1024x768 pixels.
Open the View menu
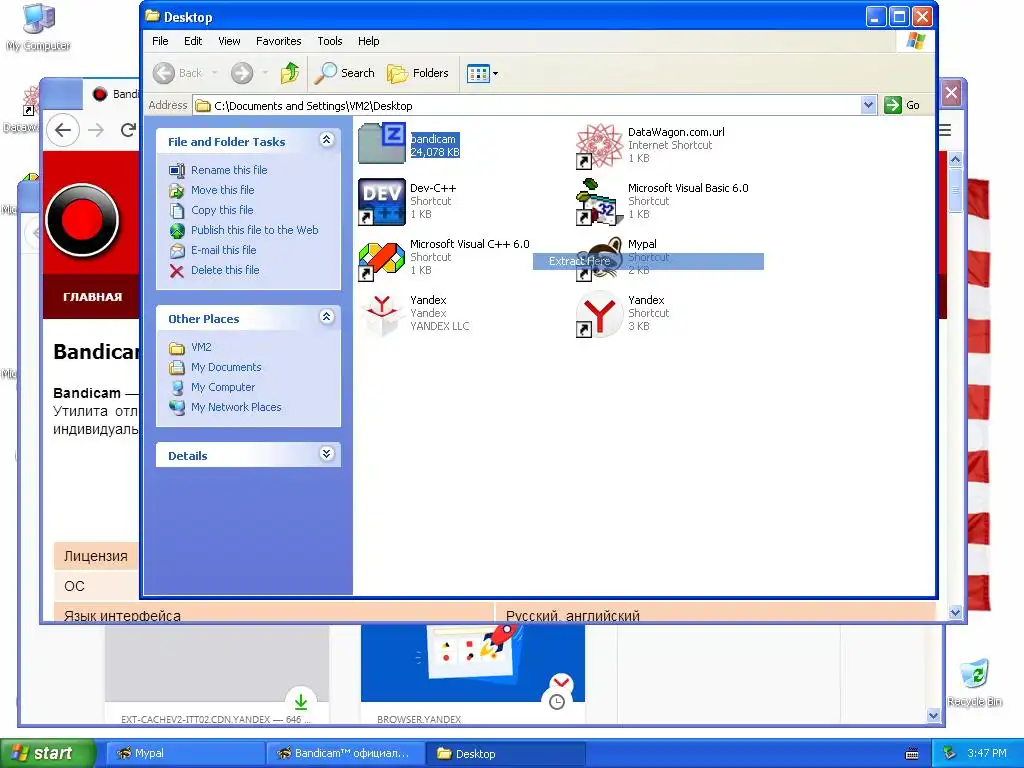[x=229, y=41]
